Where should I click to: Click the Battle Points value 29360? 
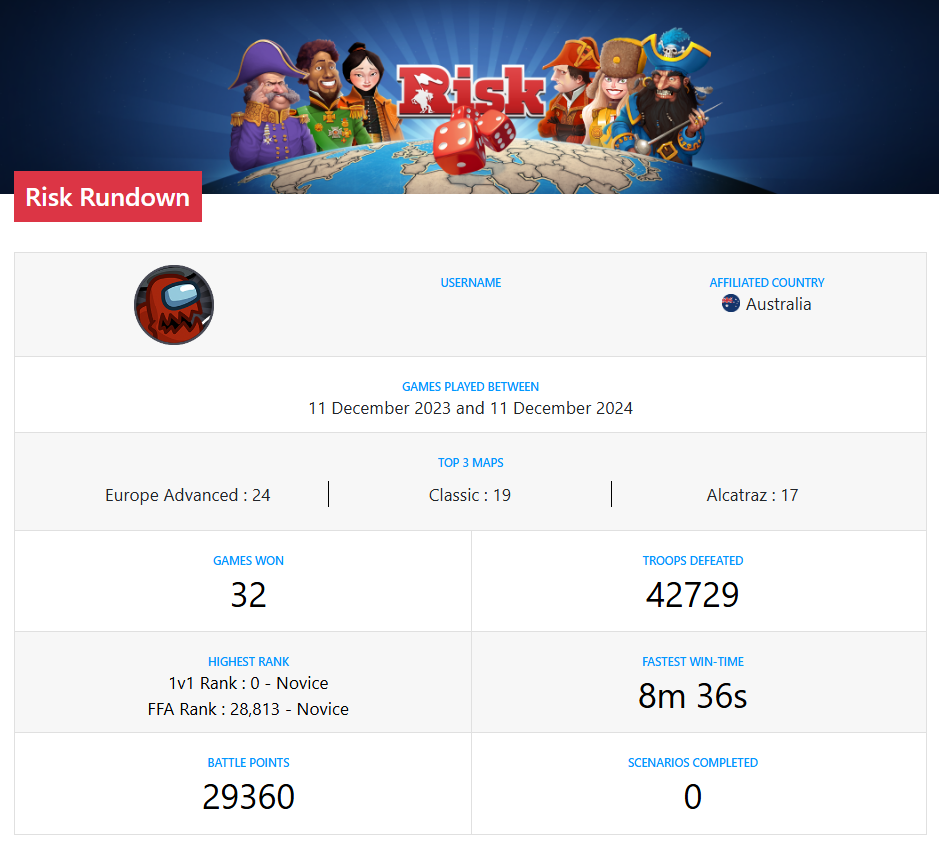pyautogui.click(x=249, y=797)
